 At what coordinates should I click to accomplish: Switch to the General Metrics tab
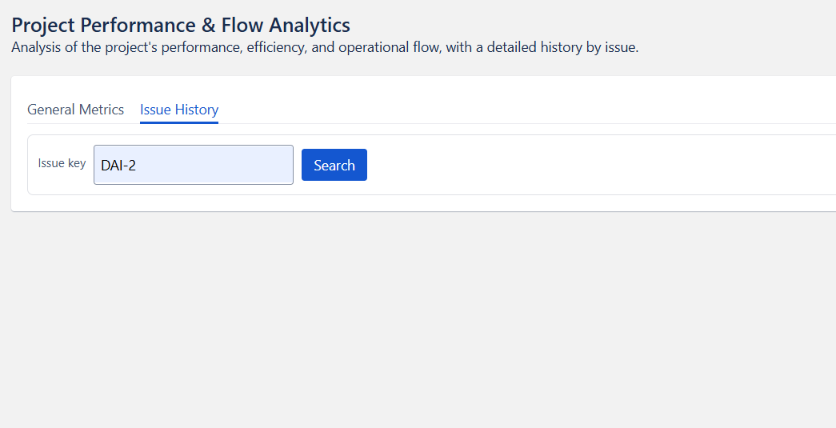click(75, 110)
